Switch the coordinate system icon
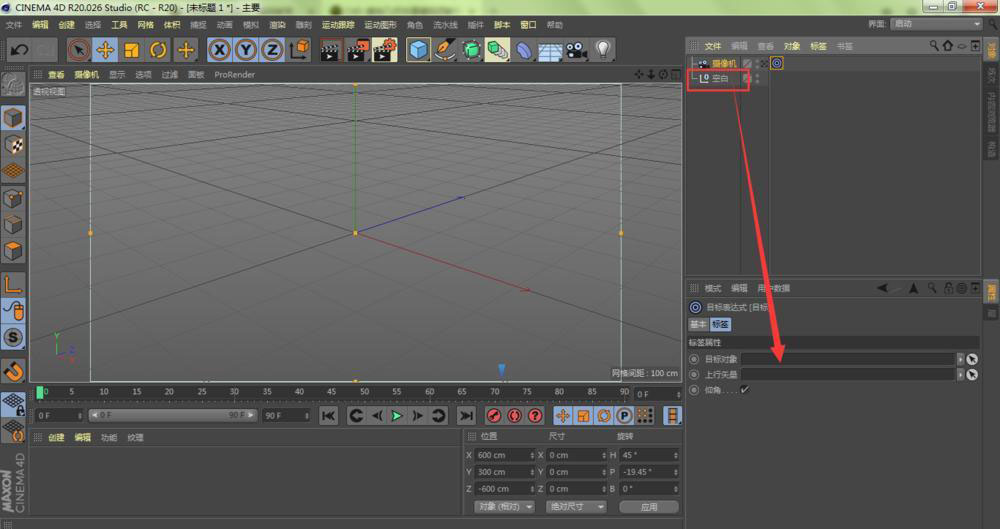 299,50
